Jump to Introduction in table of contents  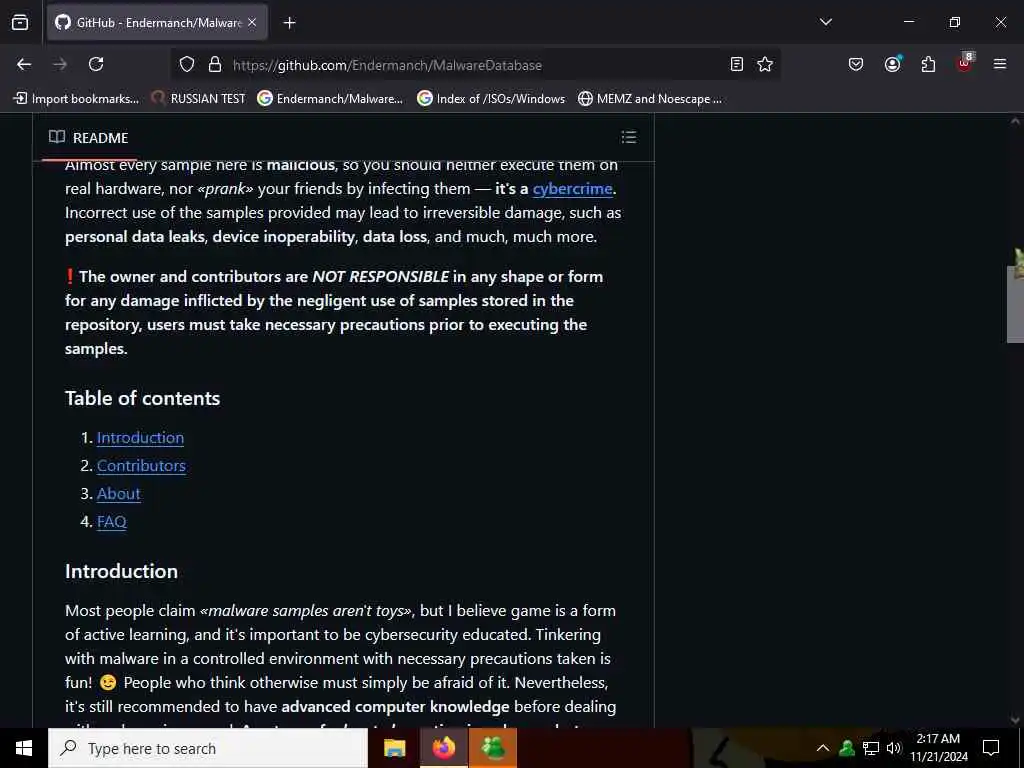pyautogui.click(x=140, y=438)
